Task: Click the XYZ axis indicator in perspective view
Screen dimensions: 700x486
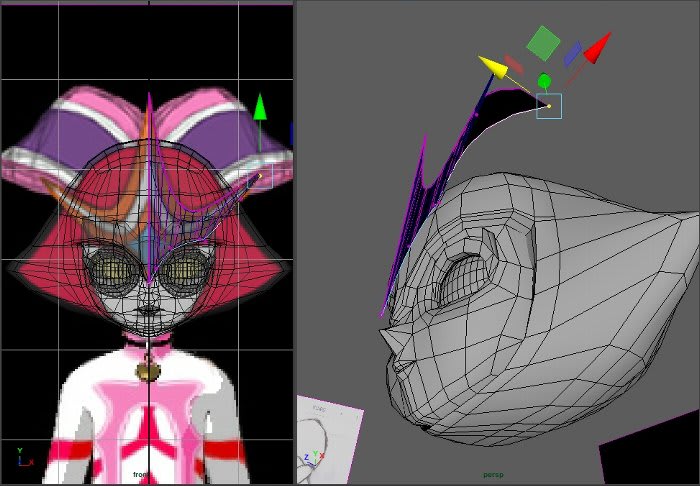Action: click(313, 458)
